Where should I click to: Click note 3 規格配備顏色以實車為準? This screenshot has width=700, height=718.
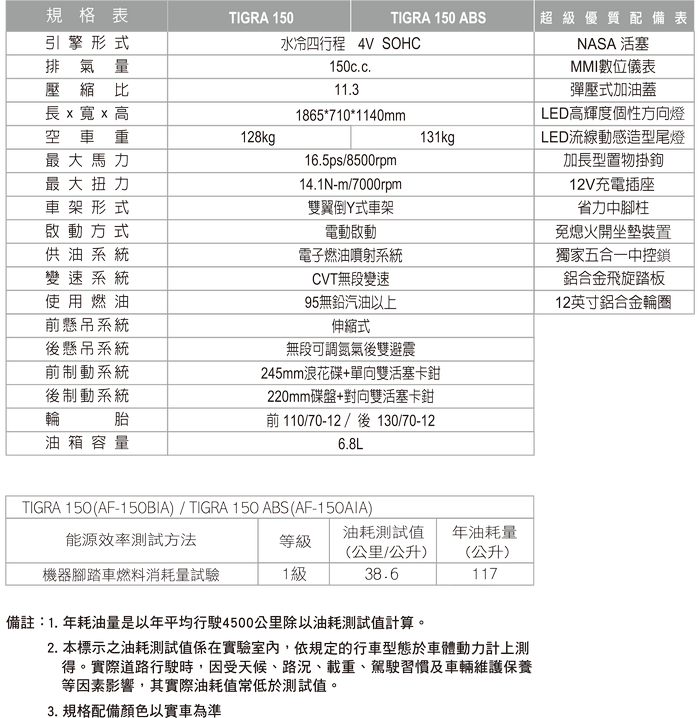pos(134,710)
